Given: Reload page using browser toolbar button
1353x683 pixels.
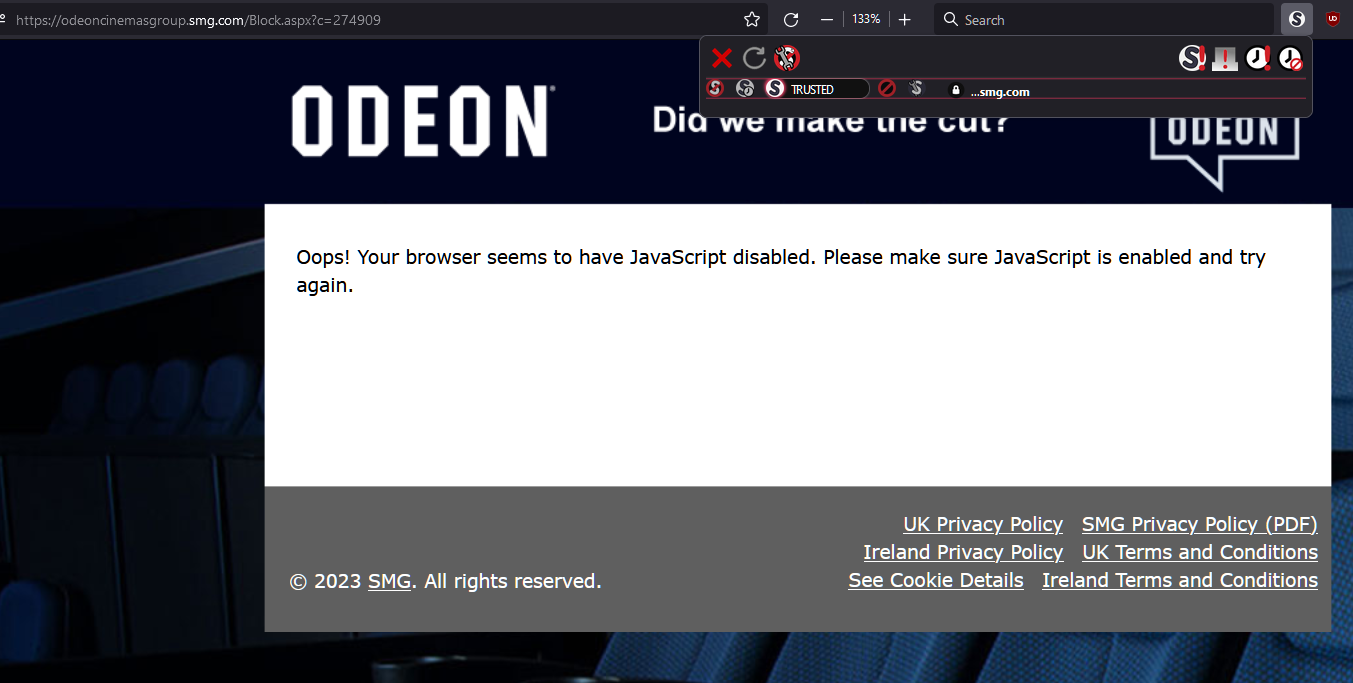Looking at the screenshot, I should click(x=791, y=20).
